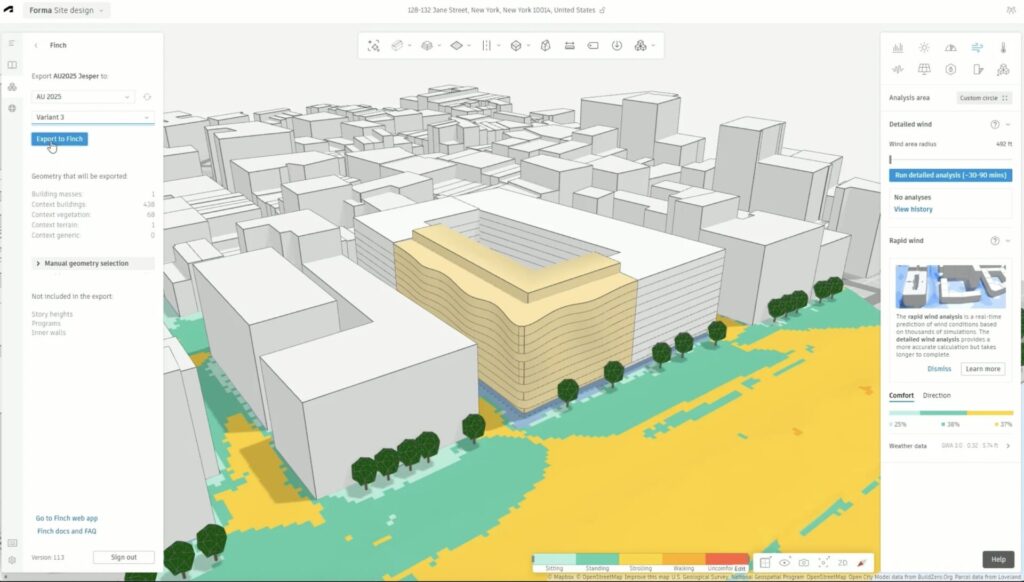Click Run detailed analysis
Screen dimensions: 1024x582
click(950, 175)
